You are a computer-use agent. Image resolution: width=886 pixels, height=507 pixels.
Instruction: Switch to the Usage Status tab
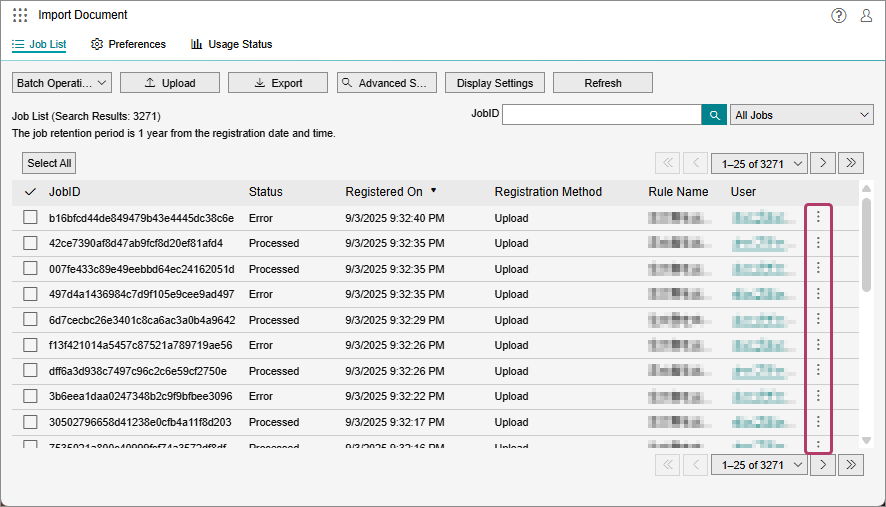coord(231,44)
